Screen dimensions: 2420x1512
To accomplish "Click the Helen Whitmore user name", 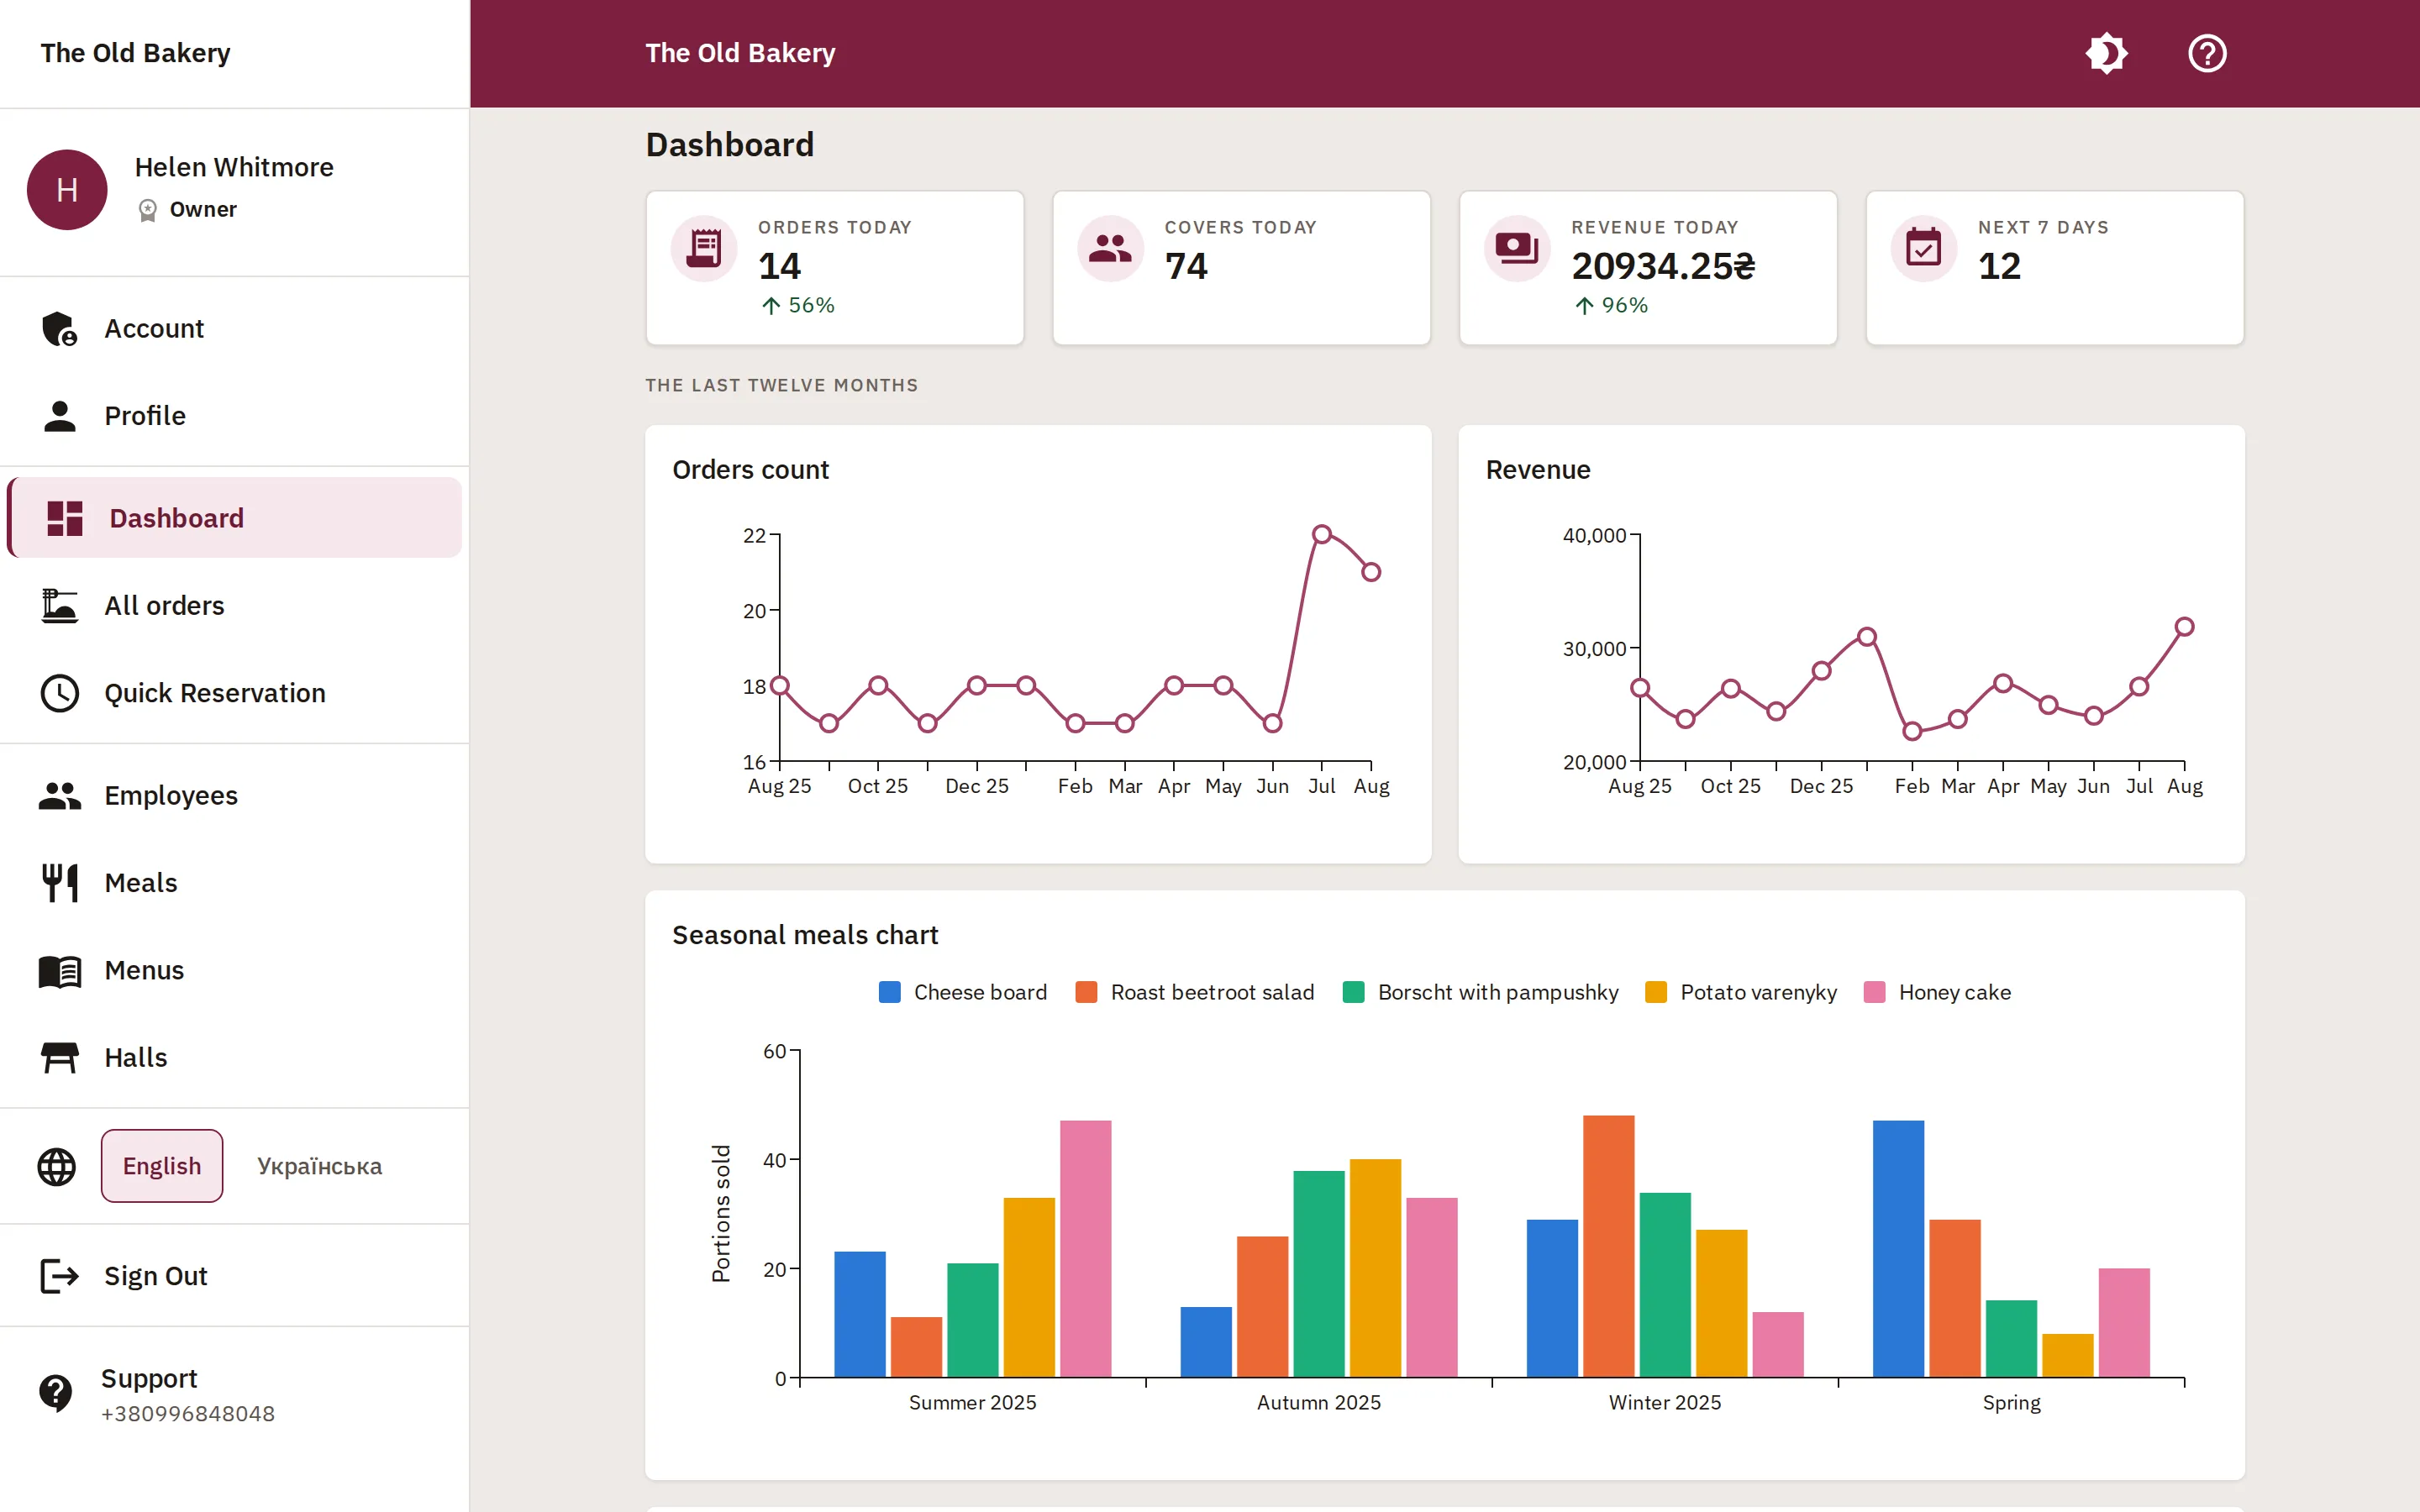I will coord(234,167).
